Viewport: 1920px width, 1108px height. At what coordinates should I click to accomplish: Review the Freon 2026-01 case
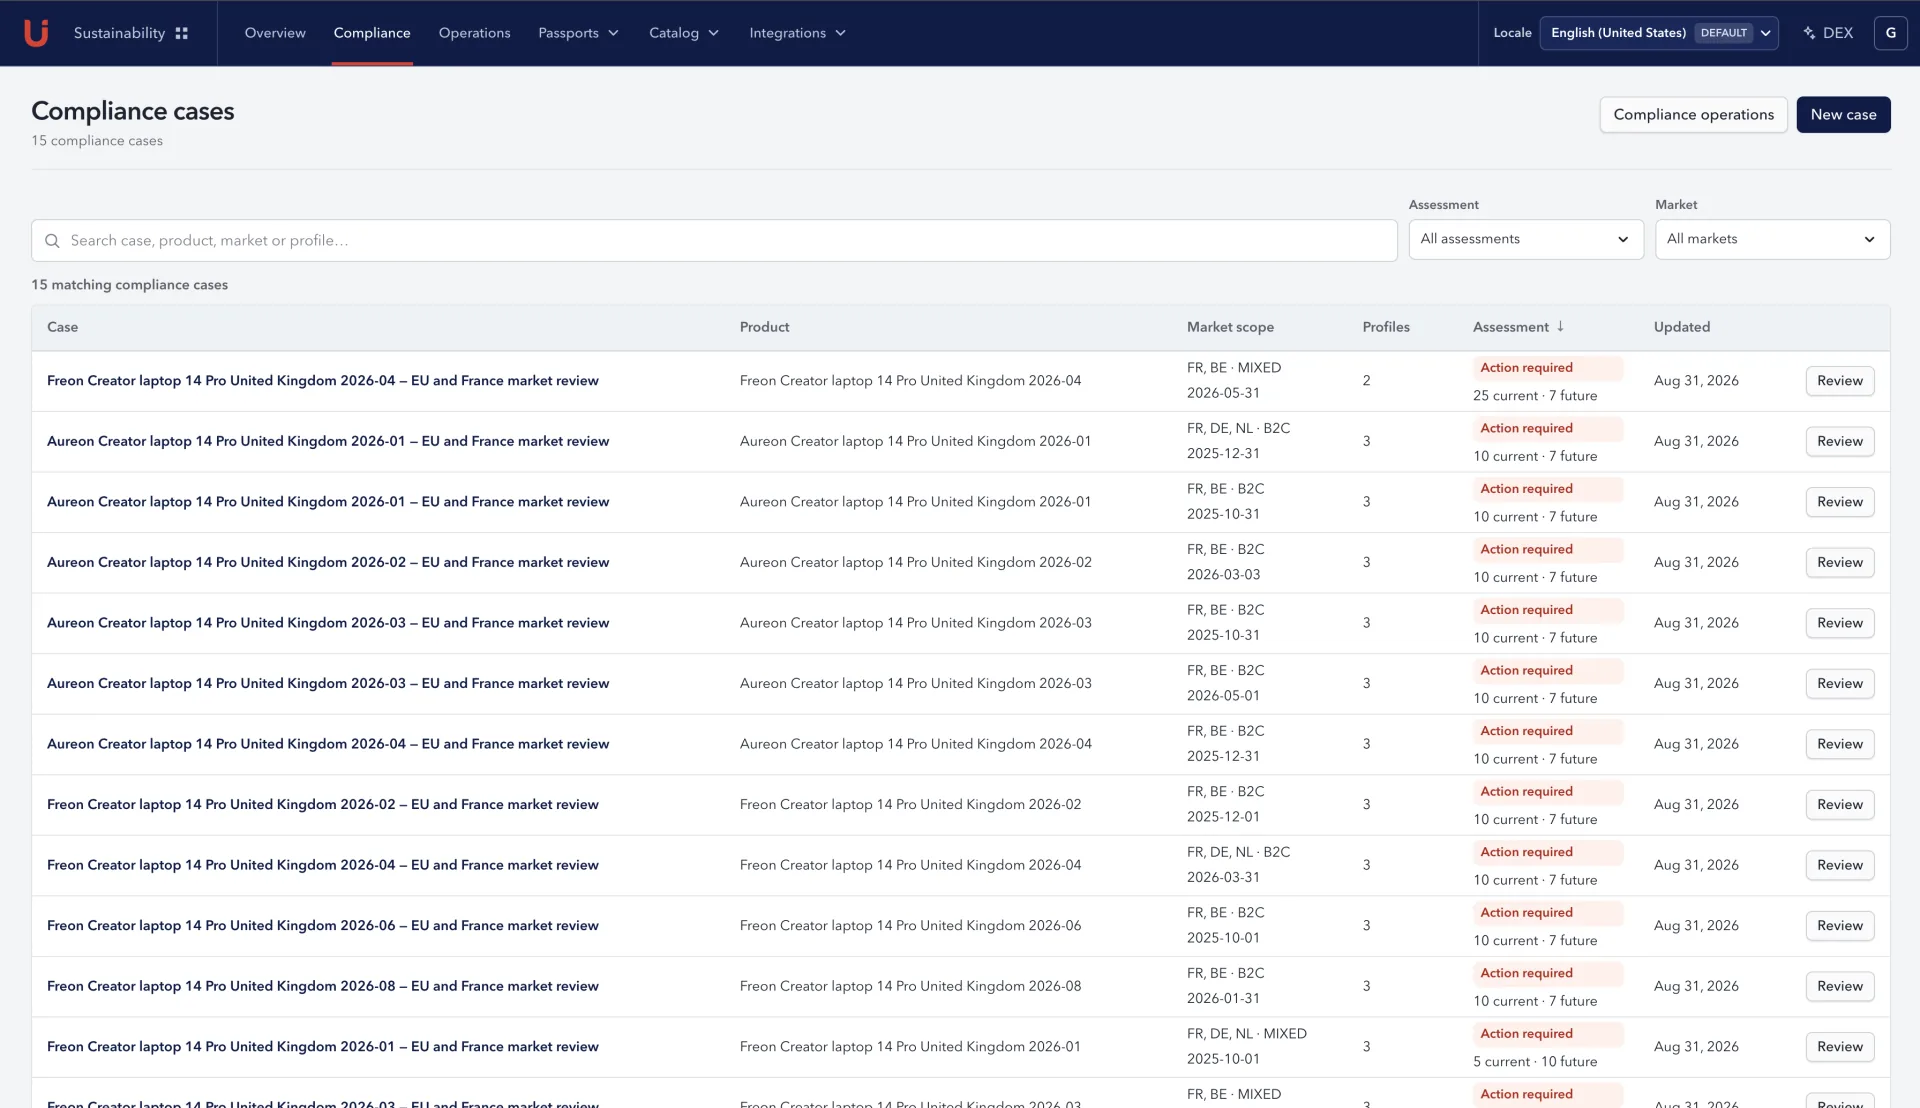1840,1046
